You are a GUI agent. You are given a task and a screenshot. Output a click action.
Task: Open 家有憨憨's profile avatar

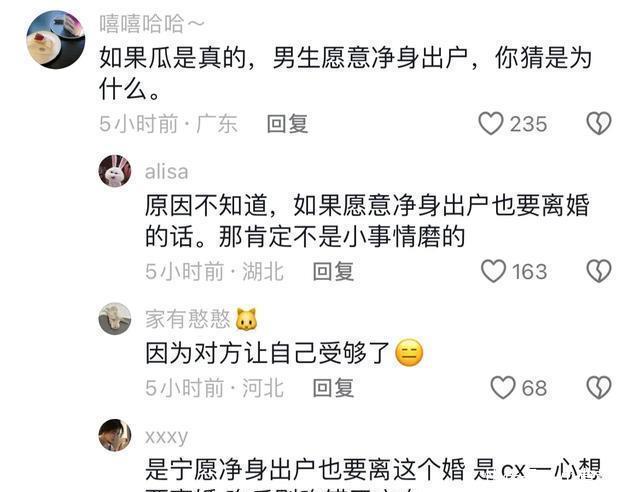coord(115,318)
